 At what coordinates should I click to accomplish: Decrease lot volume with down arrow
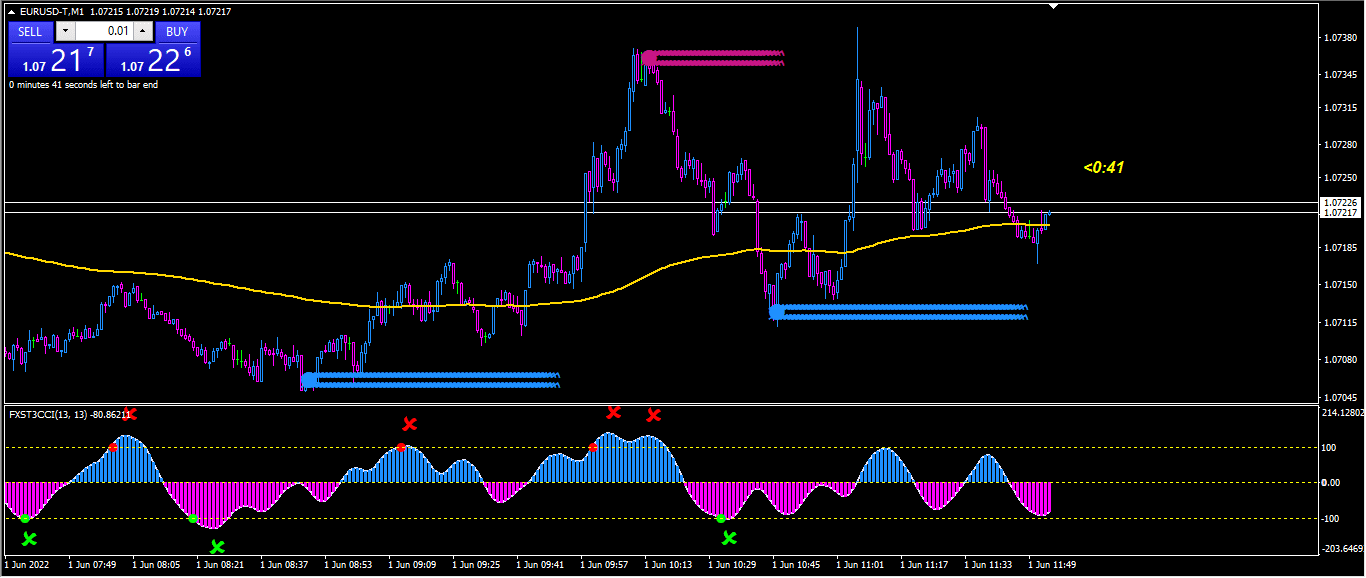point(65,31)
